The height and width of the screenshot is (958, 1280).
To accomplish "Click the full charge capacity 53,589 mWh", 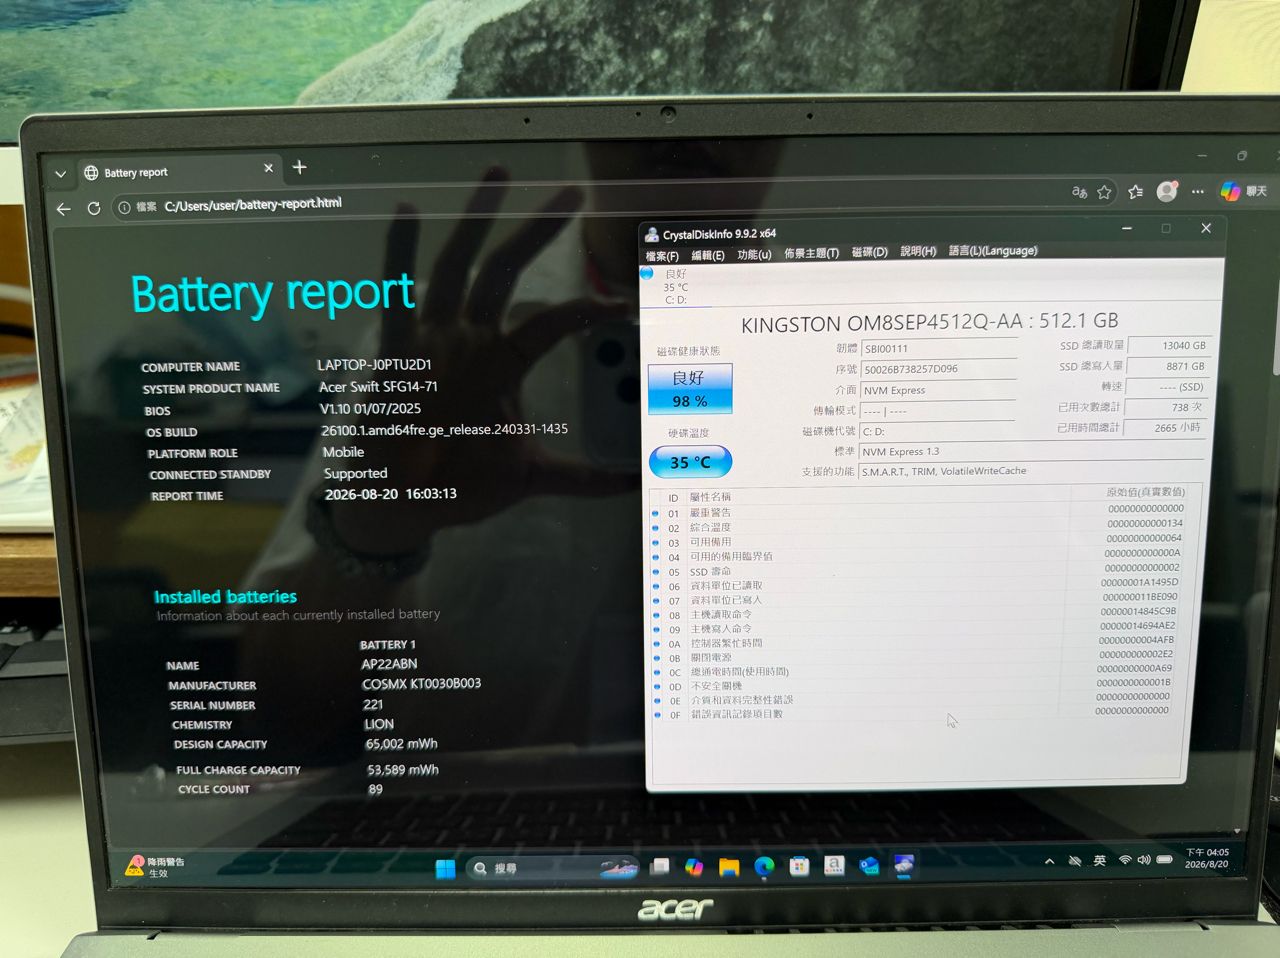I will [403, 770].
